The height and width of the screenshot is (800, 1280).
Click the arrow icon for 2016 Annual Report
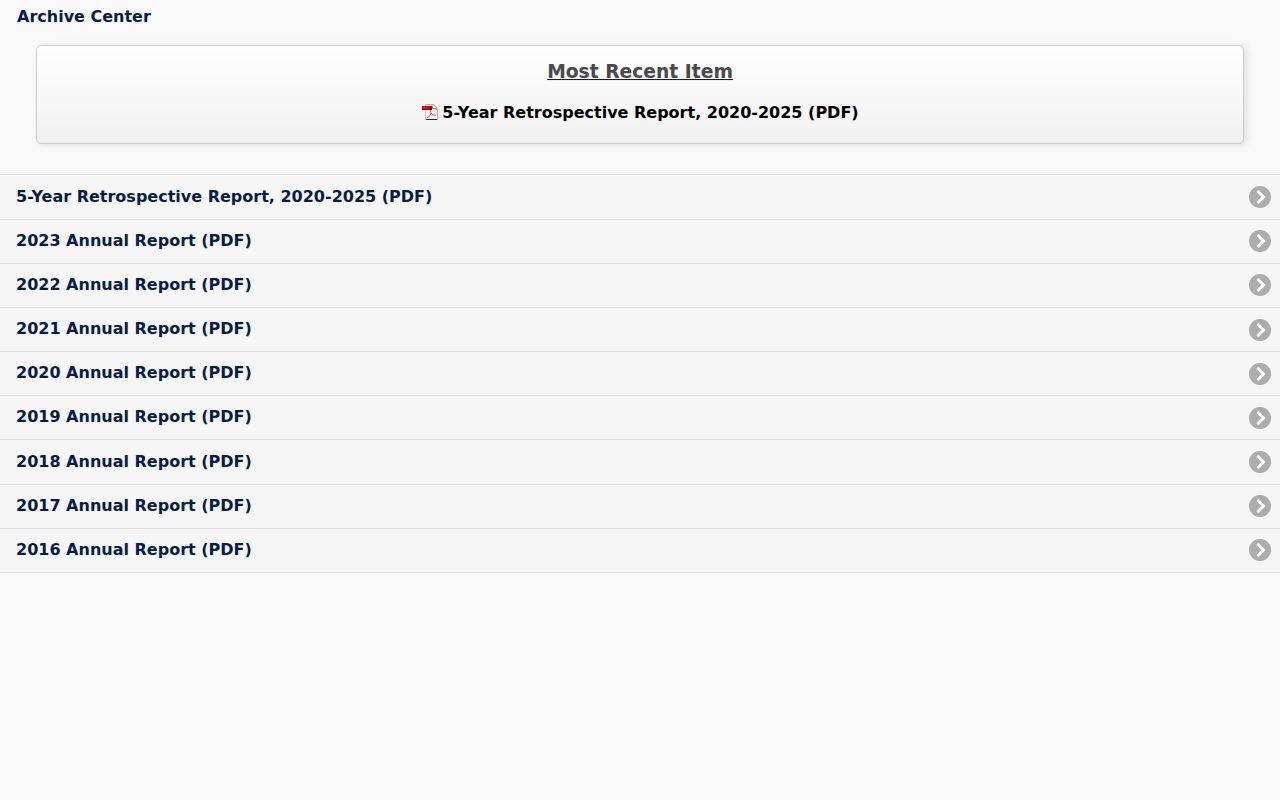1260,550
